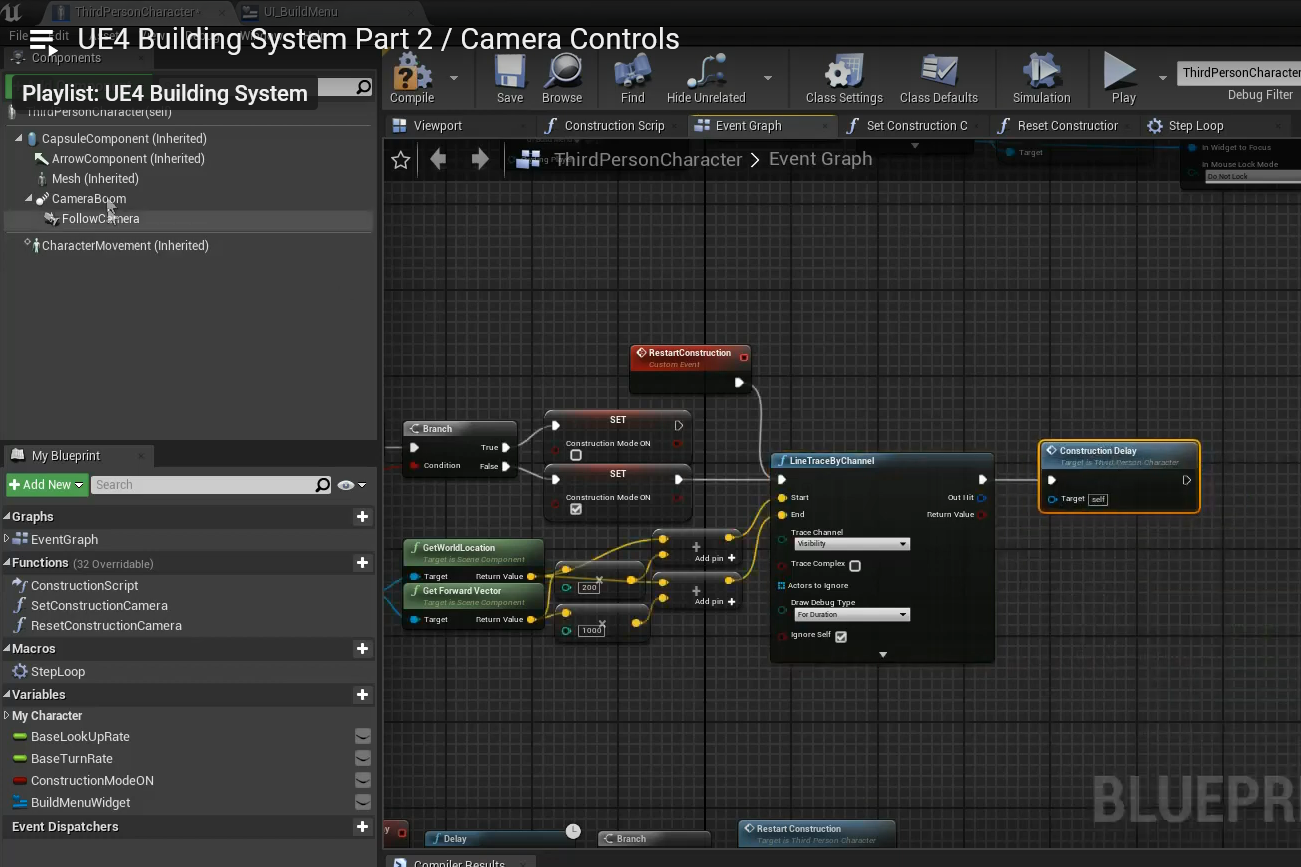1301x867 pixels.
Task: Click the Compile toolbar icon
Action: pyautogui.click(x=411, y=75)
